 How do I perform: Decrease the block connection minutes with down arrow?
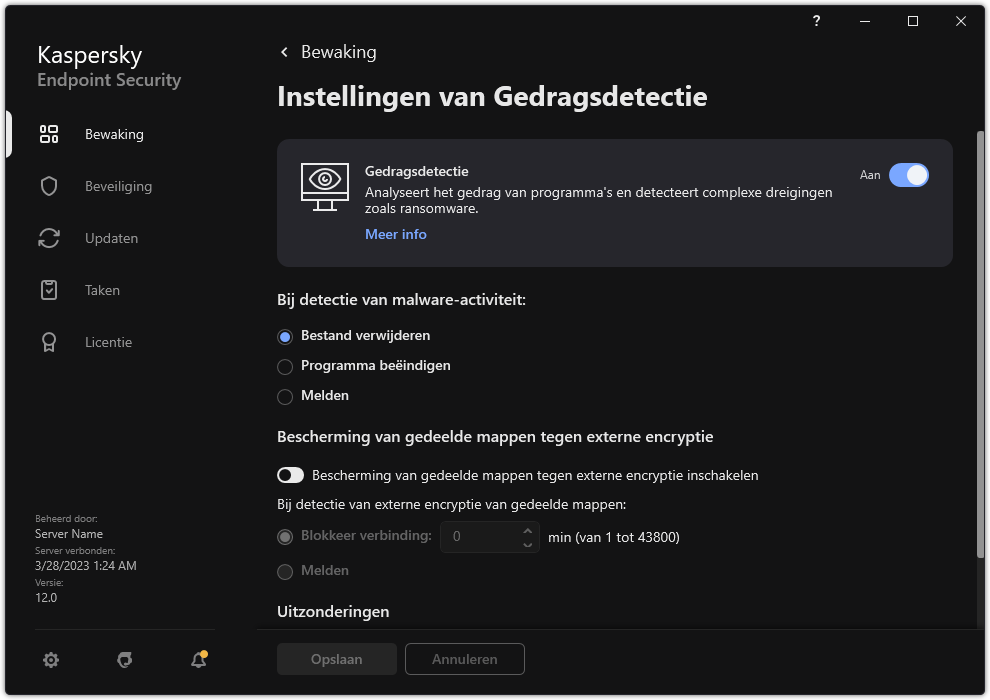[528, 543]
